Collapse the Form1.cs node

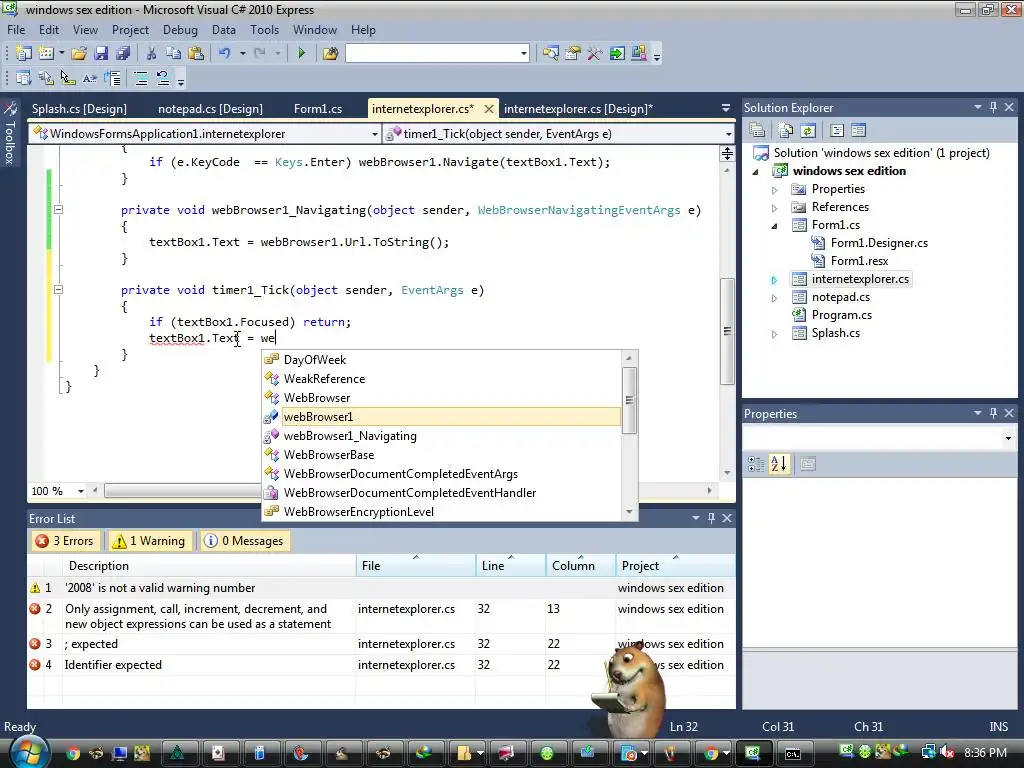775,226
